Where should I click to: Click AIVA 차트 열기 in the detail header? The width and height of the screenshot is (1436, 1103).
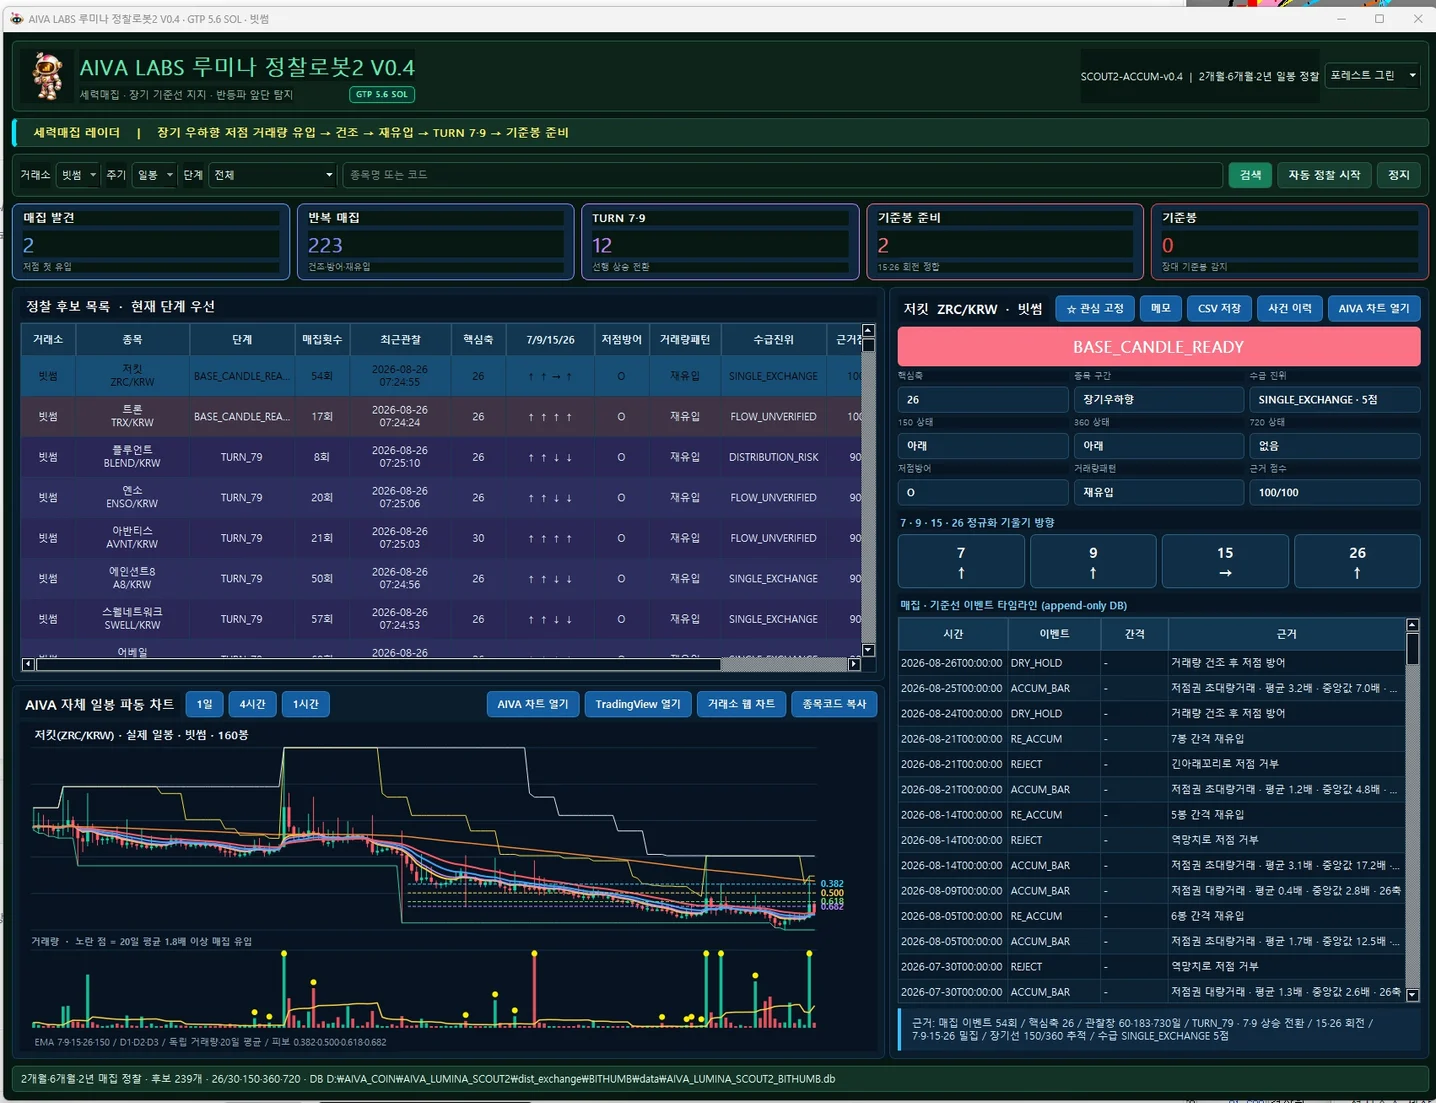[1374, 308]
